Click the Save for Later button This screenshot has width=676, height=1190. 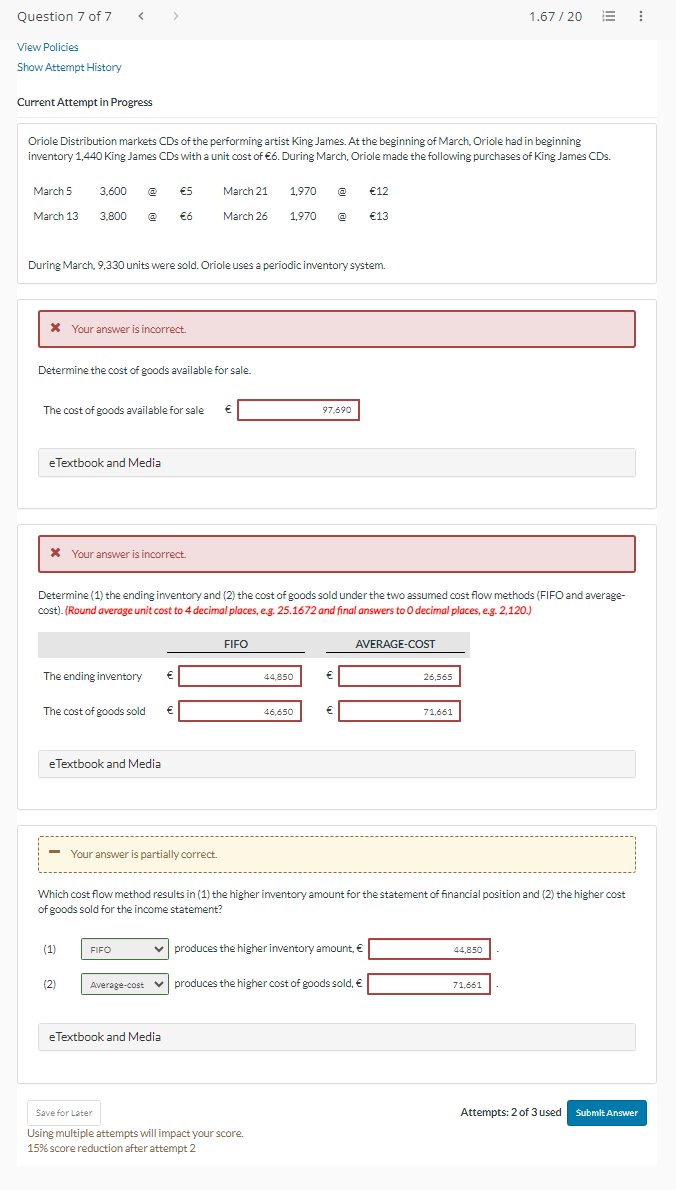(63, 1112)
